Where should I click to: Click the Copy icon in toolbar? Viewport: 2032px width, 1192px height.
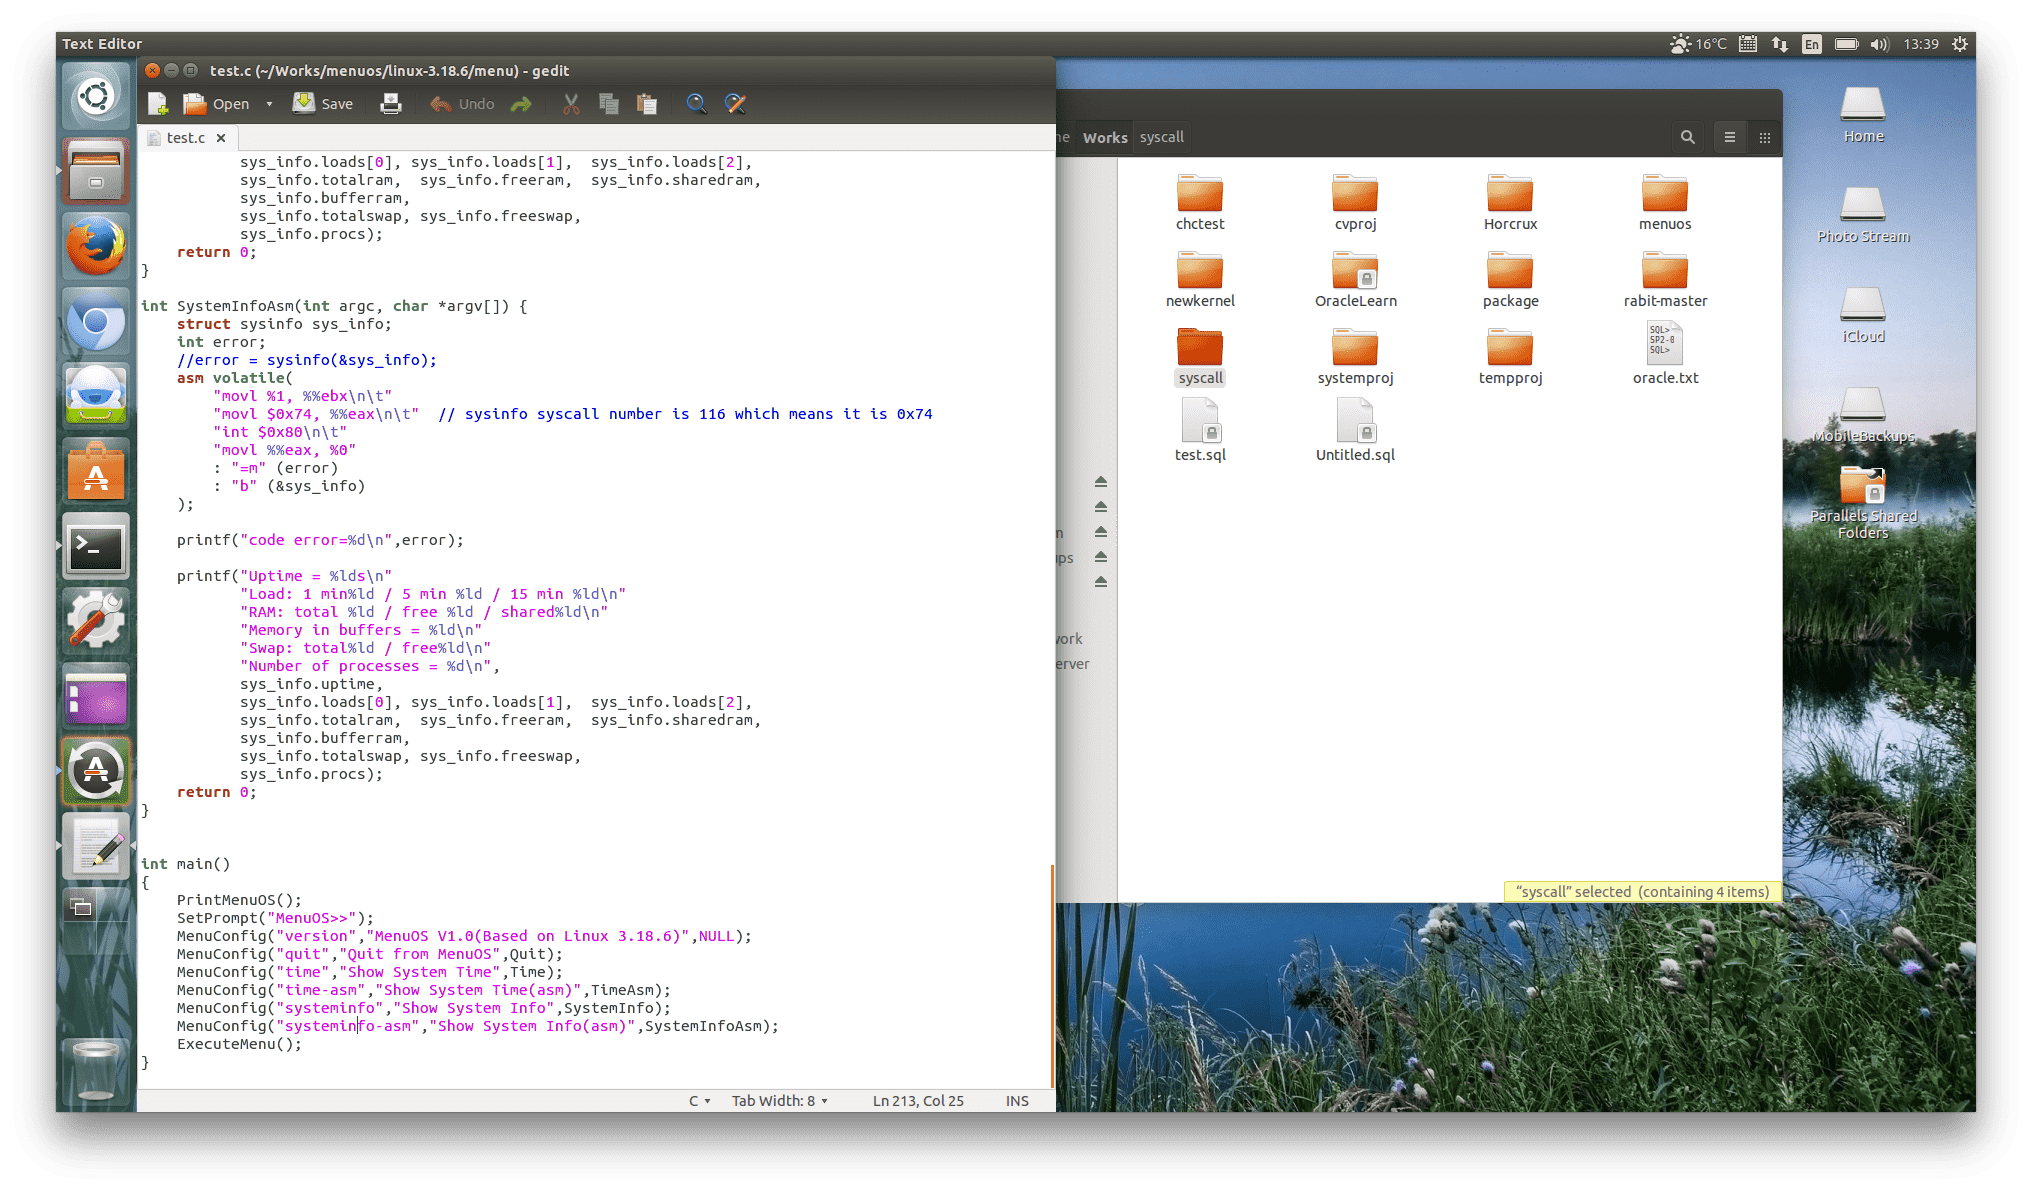609,104
